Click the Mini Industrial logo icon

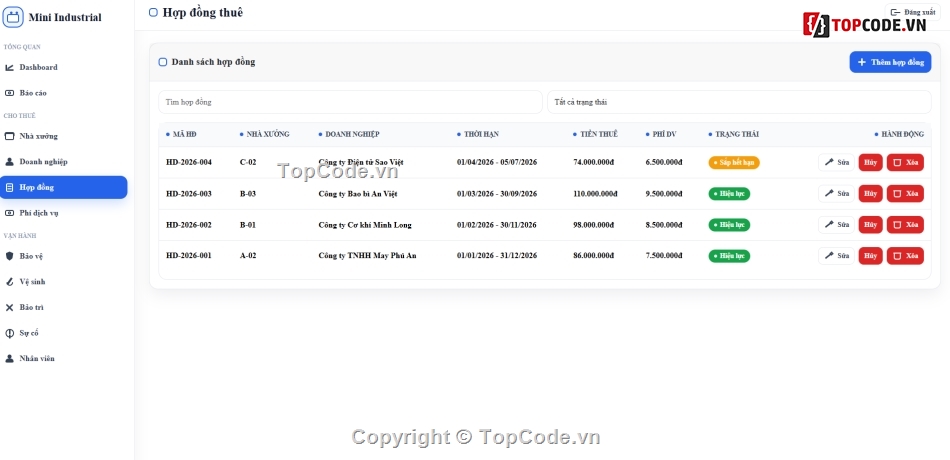click(x=13, y=17)
